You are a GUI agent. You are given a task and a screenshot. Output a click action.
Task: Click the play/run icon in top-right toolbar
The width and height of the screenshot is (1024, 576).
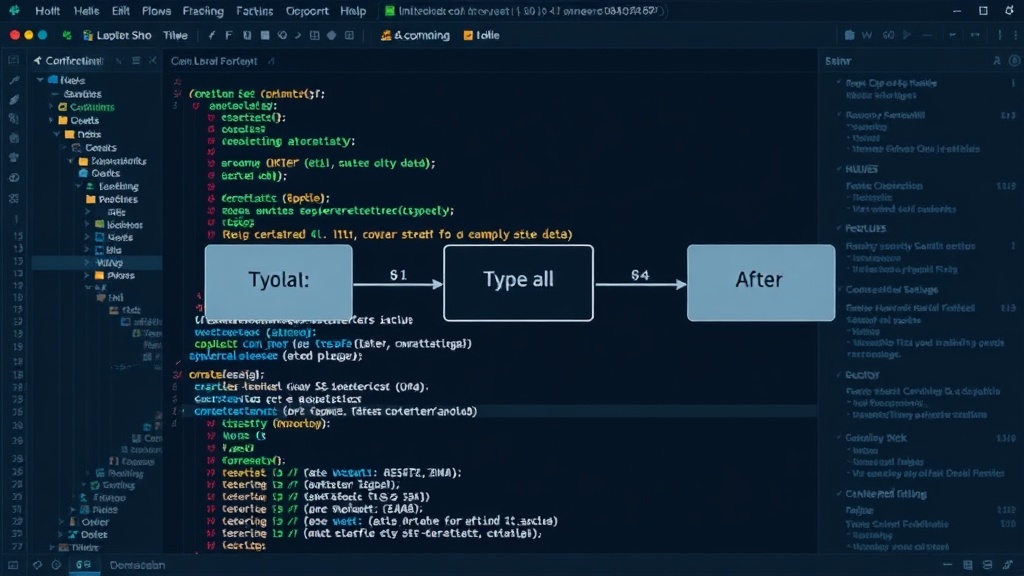[x=907, y=35]
